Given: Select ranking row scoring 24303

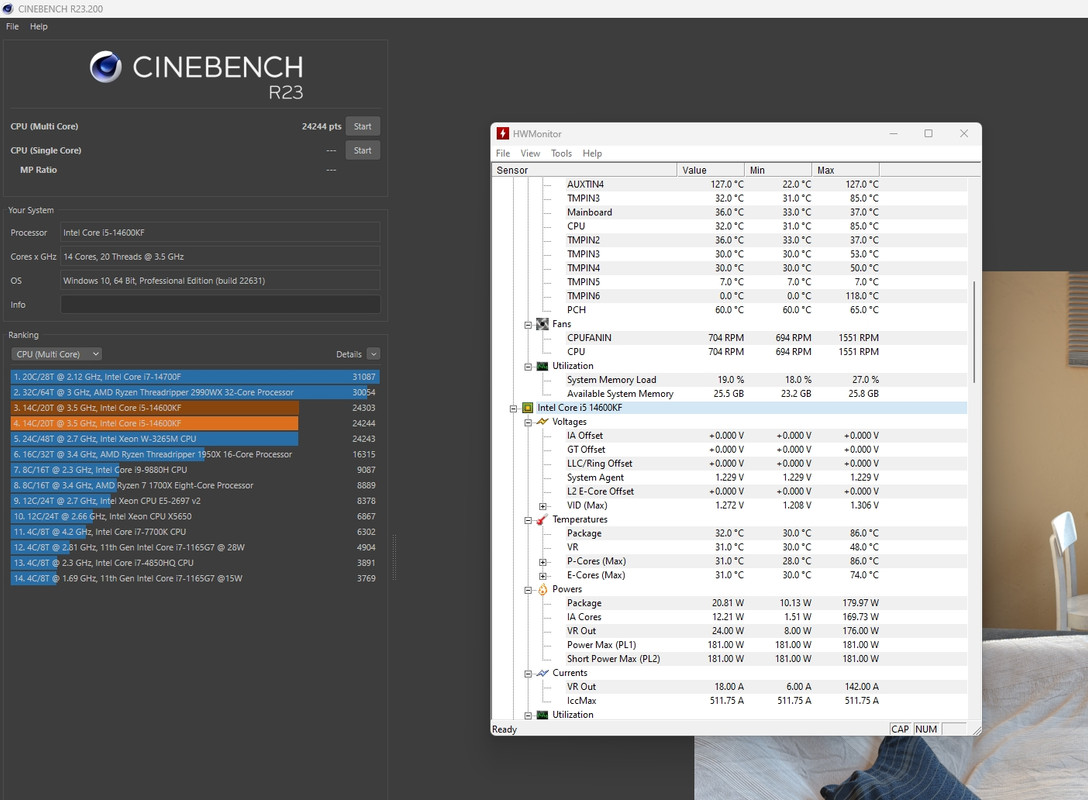Looking at the screenshot, I should point(195,408).
